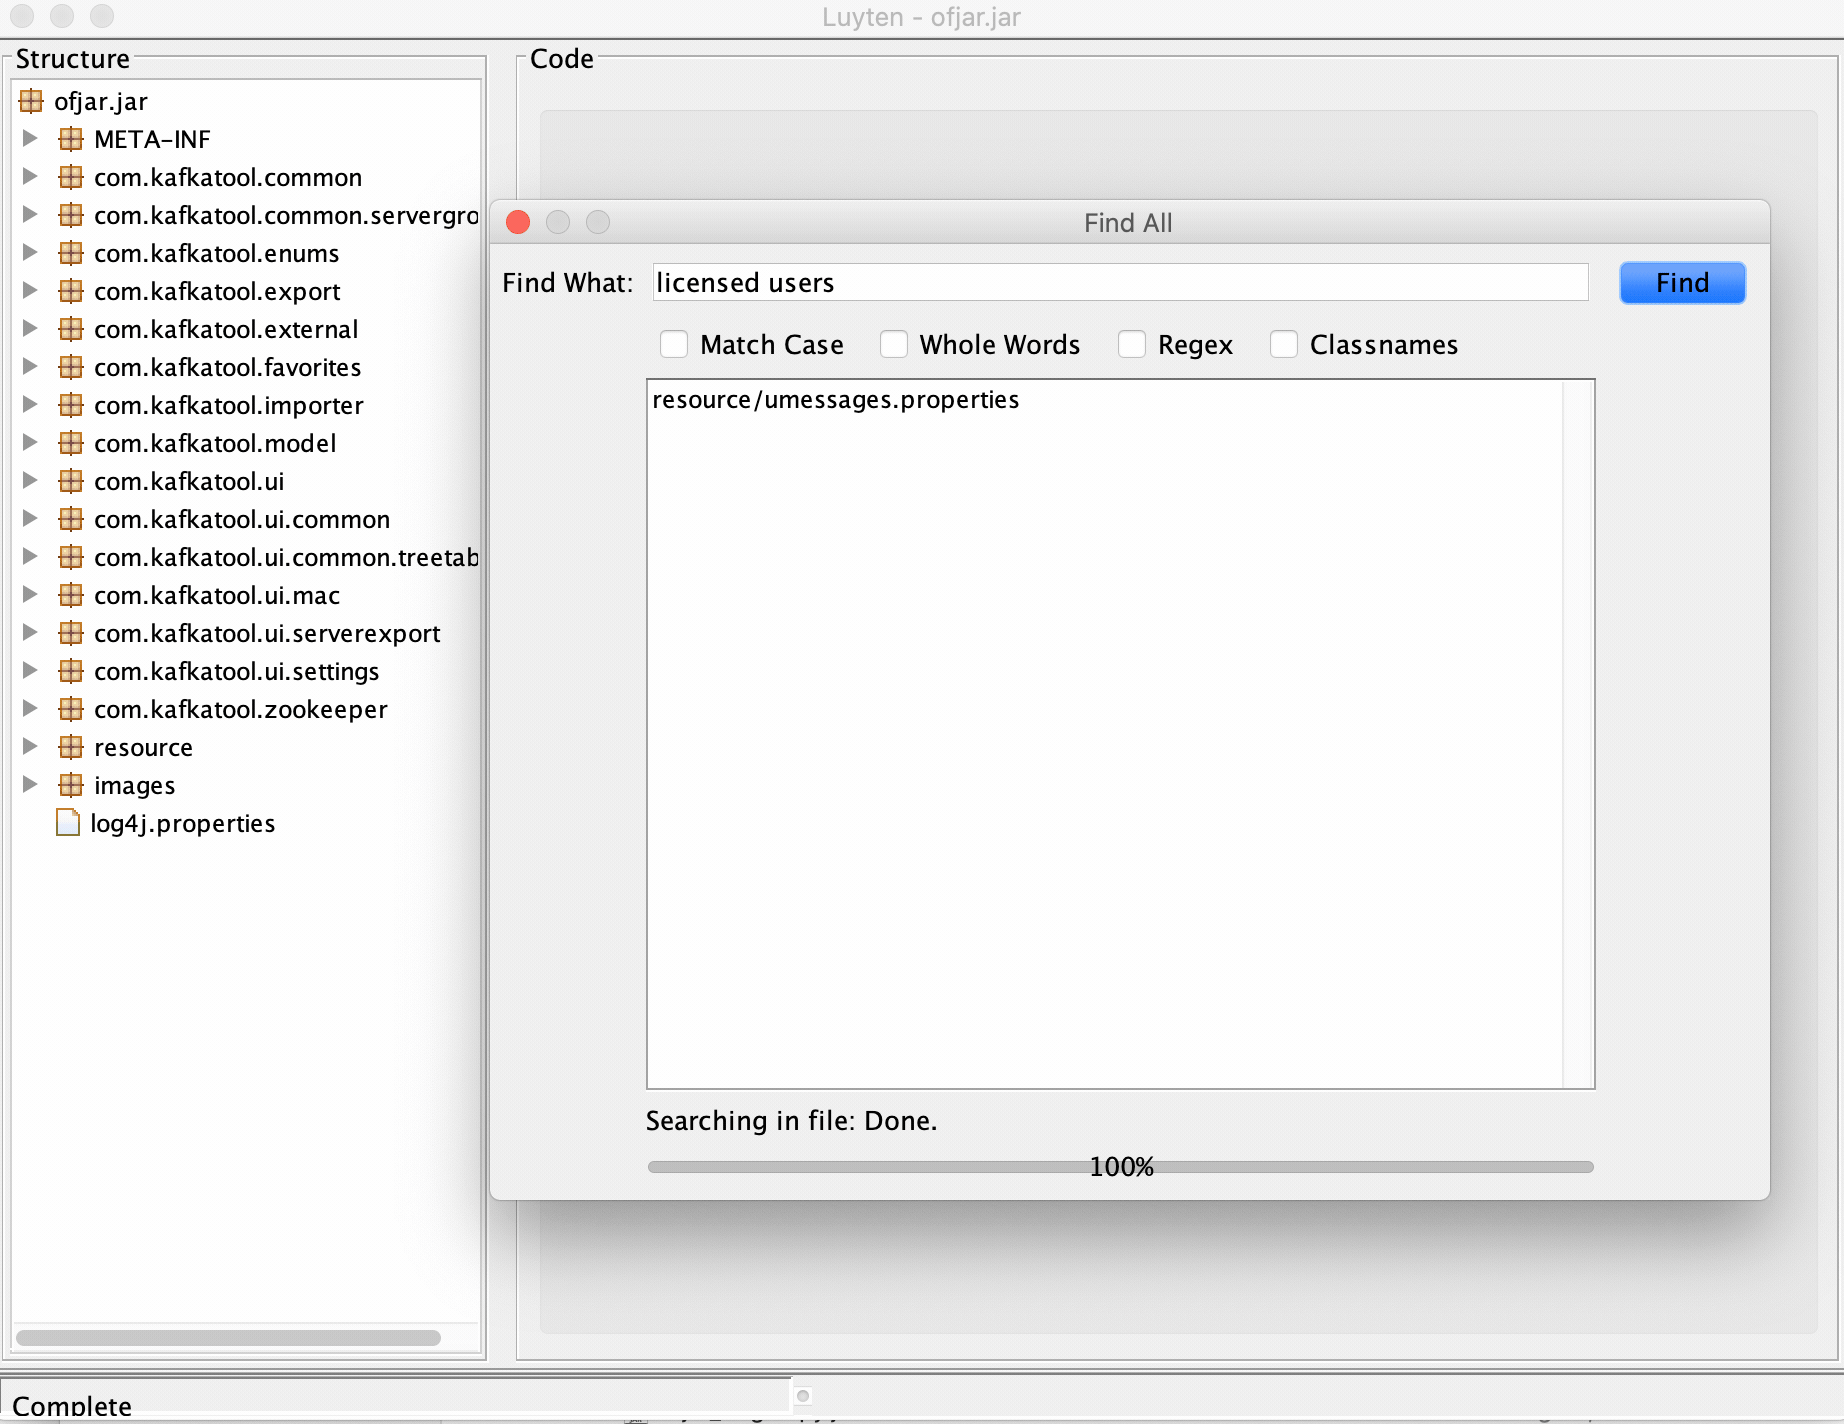The height and width of the screenshot is (1424, 1844).
Task: Click the com.kafkatool.model package icon
Action: pyautogui.click(x=71, y=443)
